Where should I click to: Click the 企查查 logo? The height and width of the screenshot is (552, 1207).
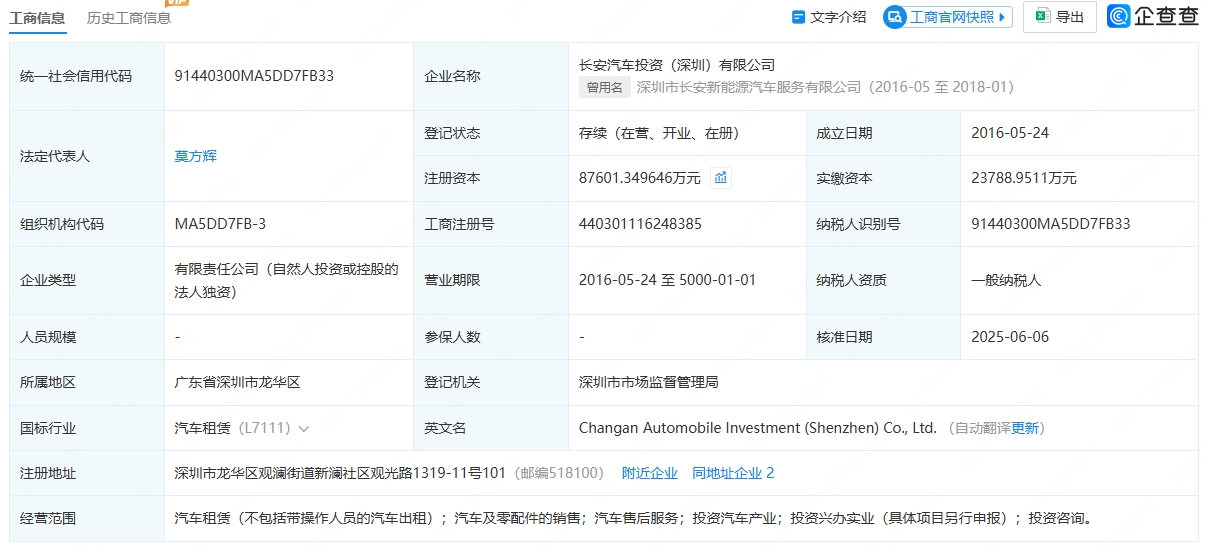point(1153,16)
